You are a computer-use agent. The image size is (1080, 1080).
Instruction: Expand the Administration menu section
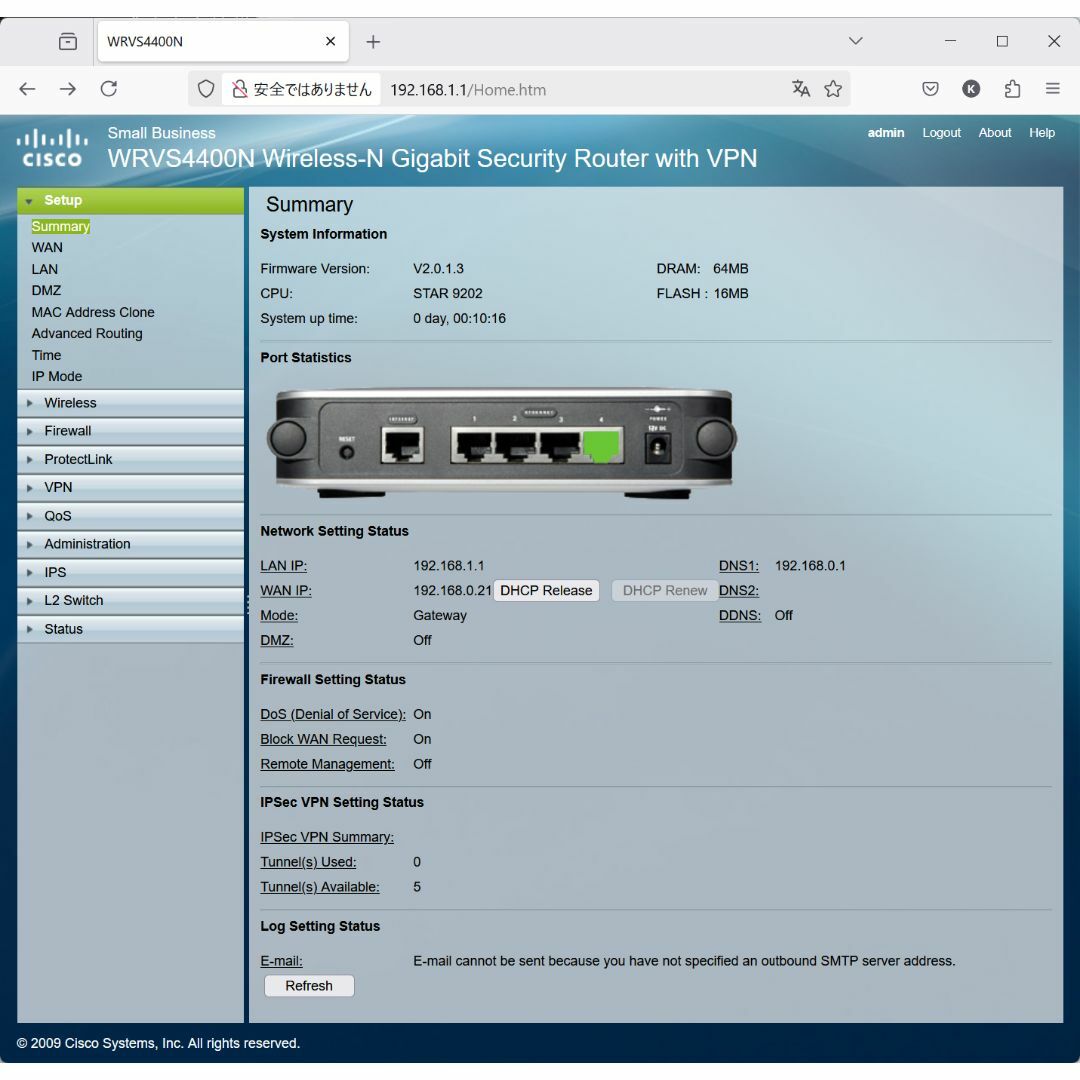(130, 544)
